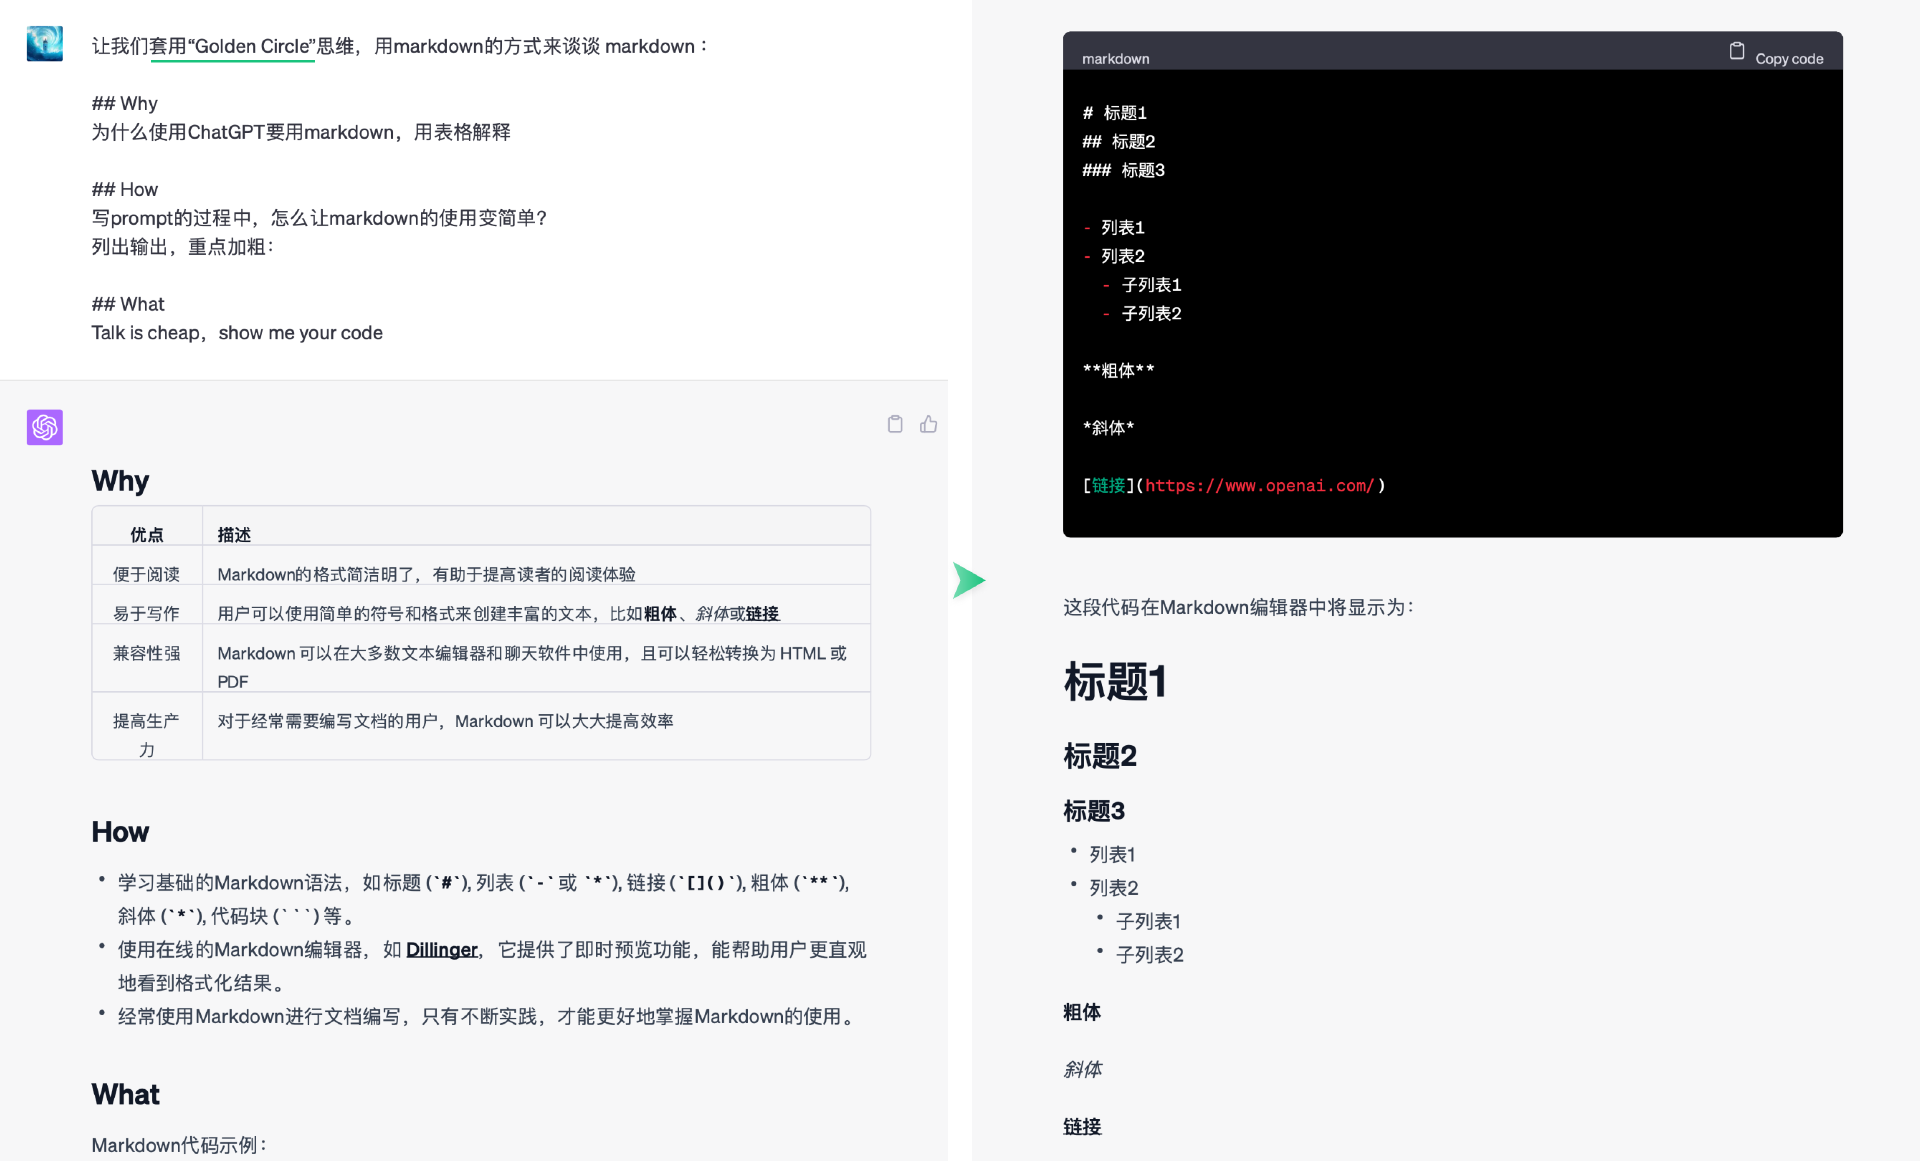Image resolution: width=1920 pixels, height=1161 pixels.
Task: Click the prompt line 为什么使用ChatGPT要用markdown
Action: pos(301,132)
